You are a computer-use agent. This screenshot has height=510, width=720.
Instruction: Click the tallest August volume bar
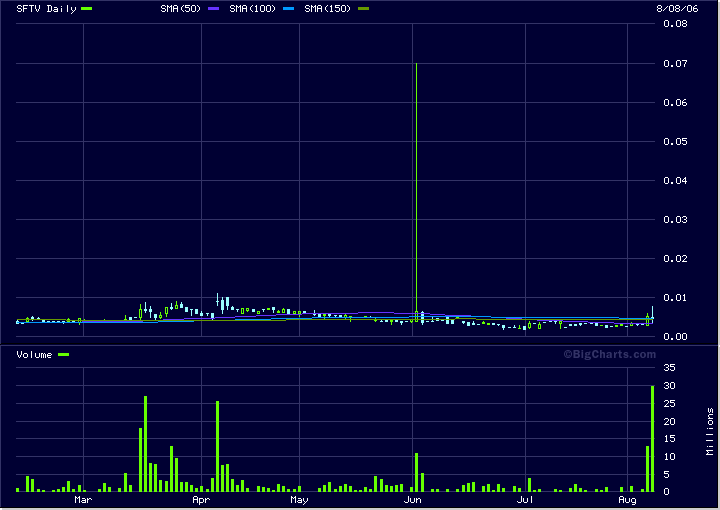[652, 439]
